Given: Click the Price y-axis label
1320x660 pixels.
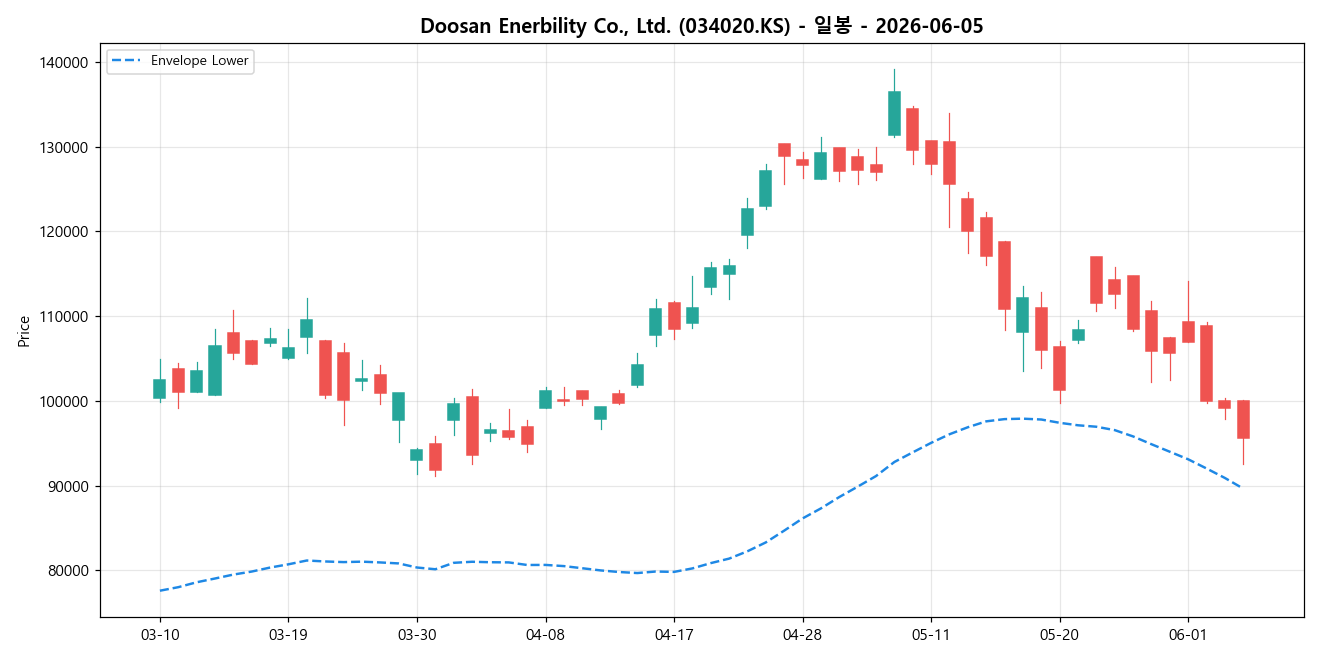Looking at the screenshot, I should tap(24, 331).
